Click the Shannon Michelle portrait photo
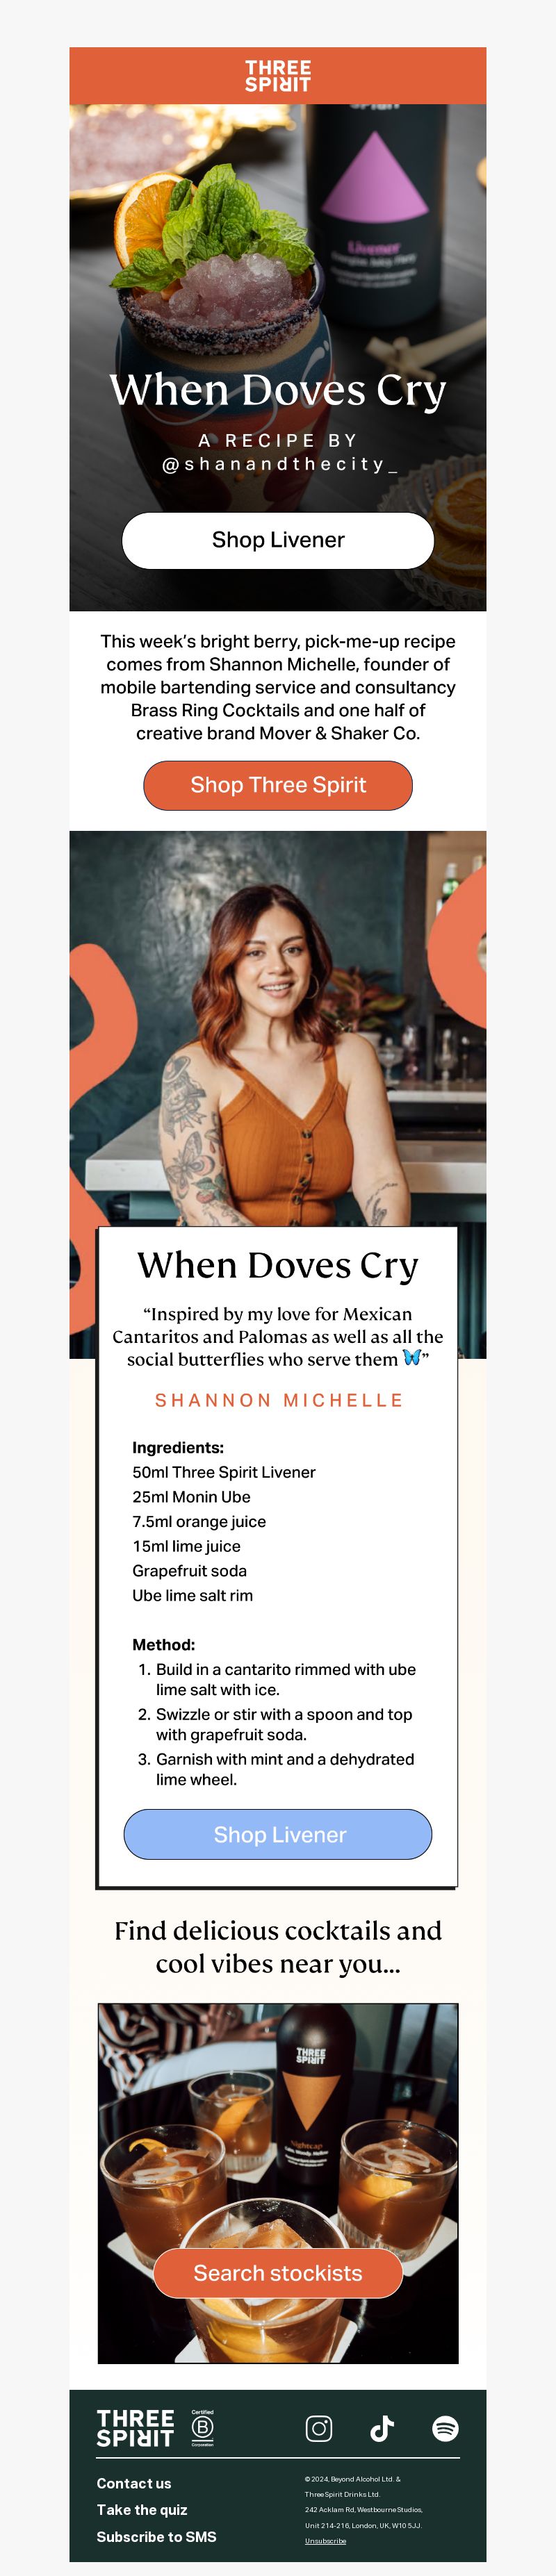556x2576 pixels. point(278,1030)
